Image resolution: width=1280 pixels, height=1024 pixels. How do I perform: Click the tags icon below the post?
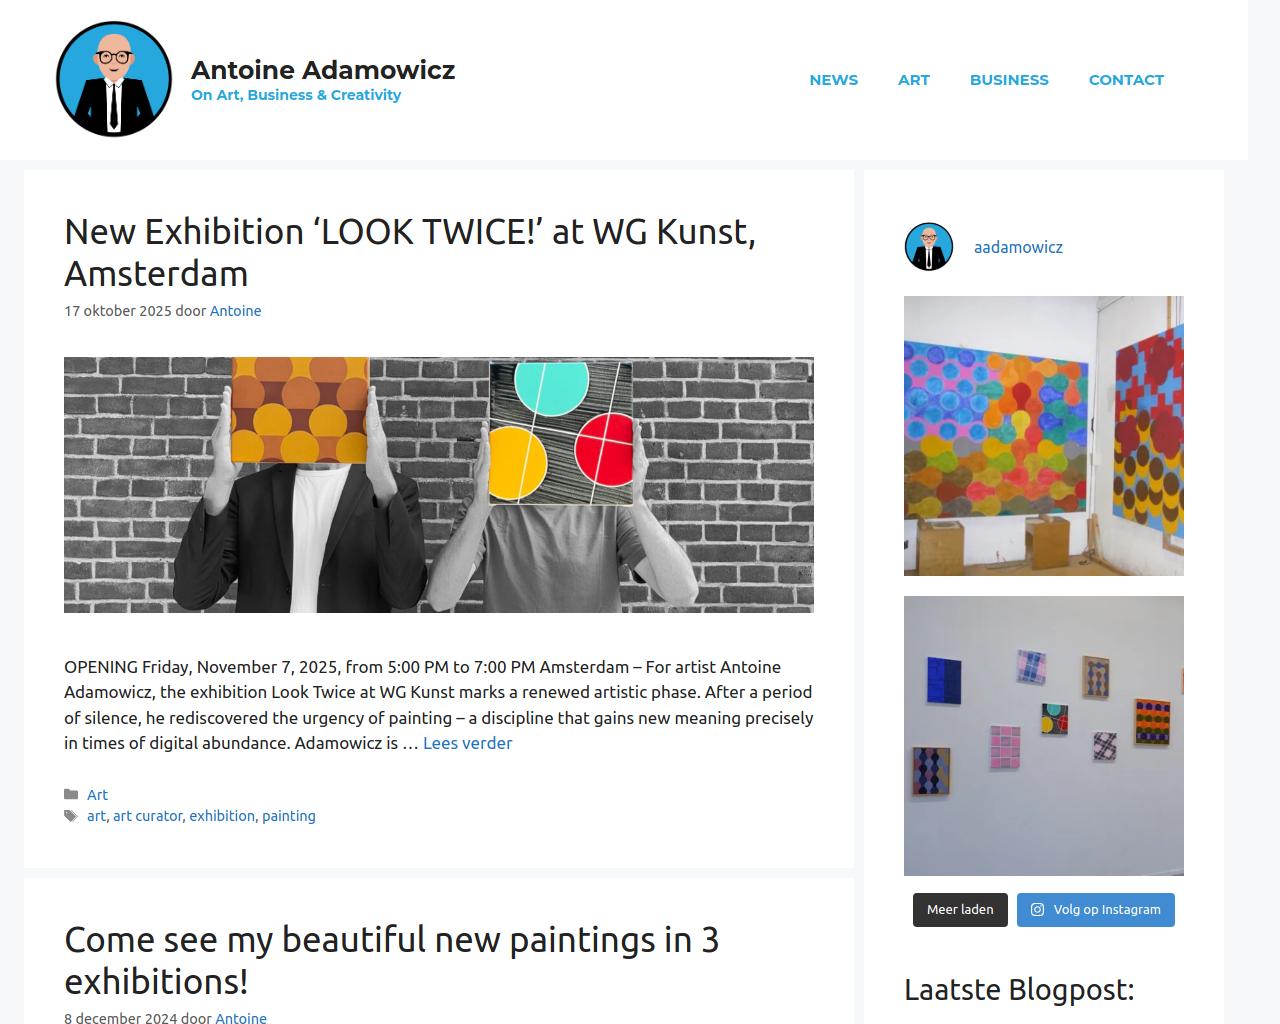[71, 816]
